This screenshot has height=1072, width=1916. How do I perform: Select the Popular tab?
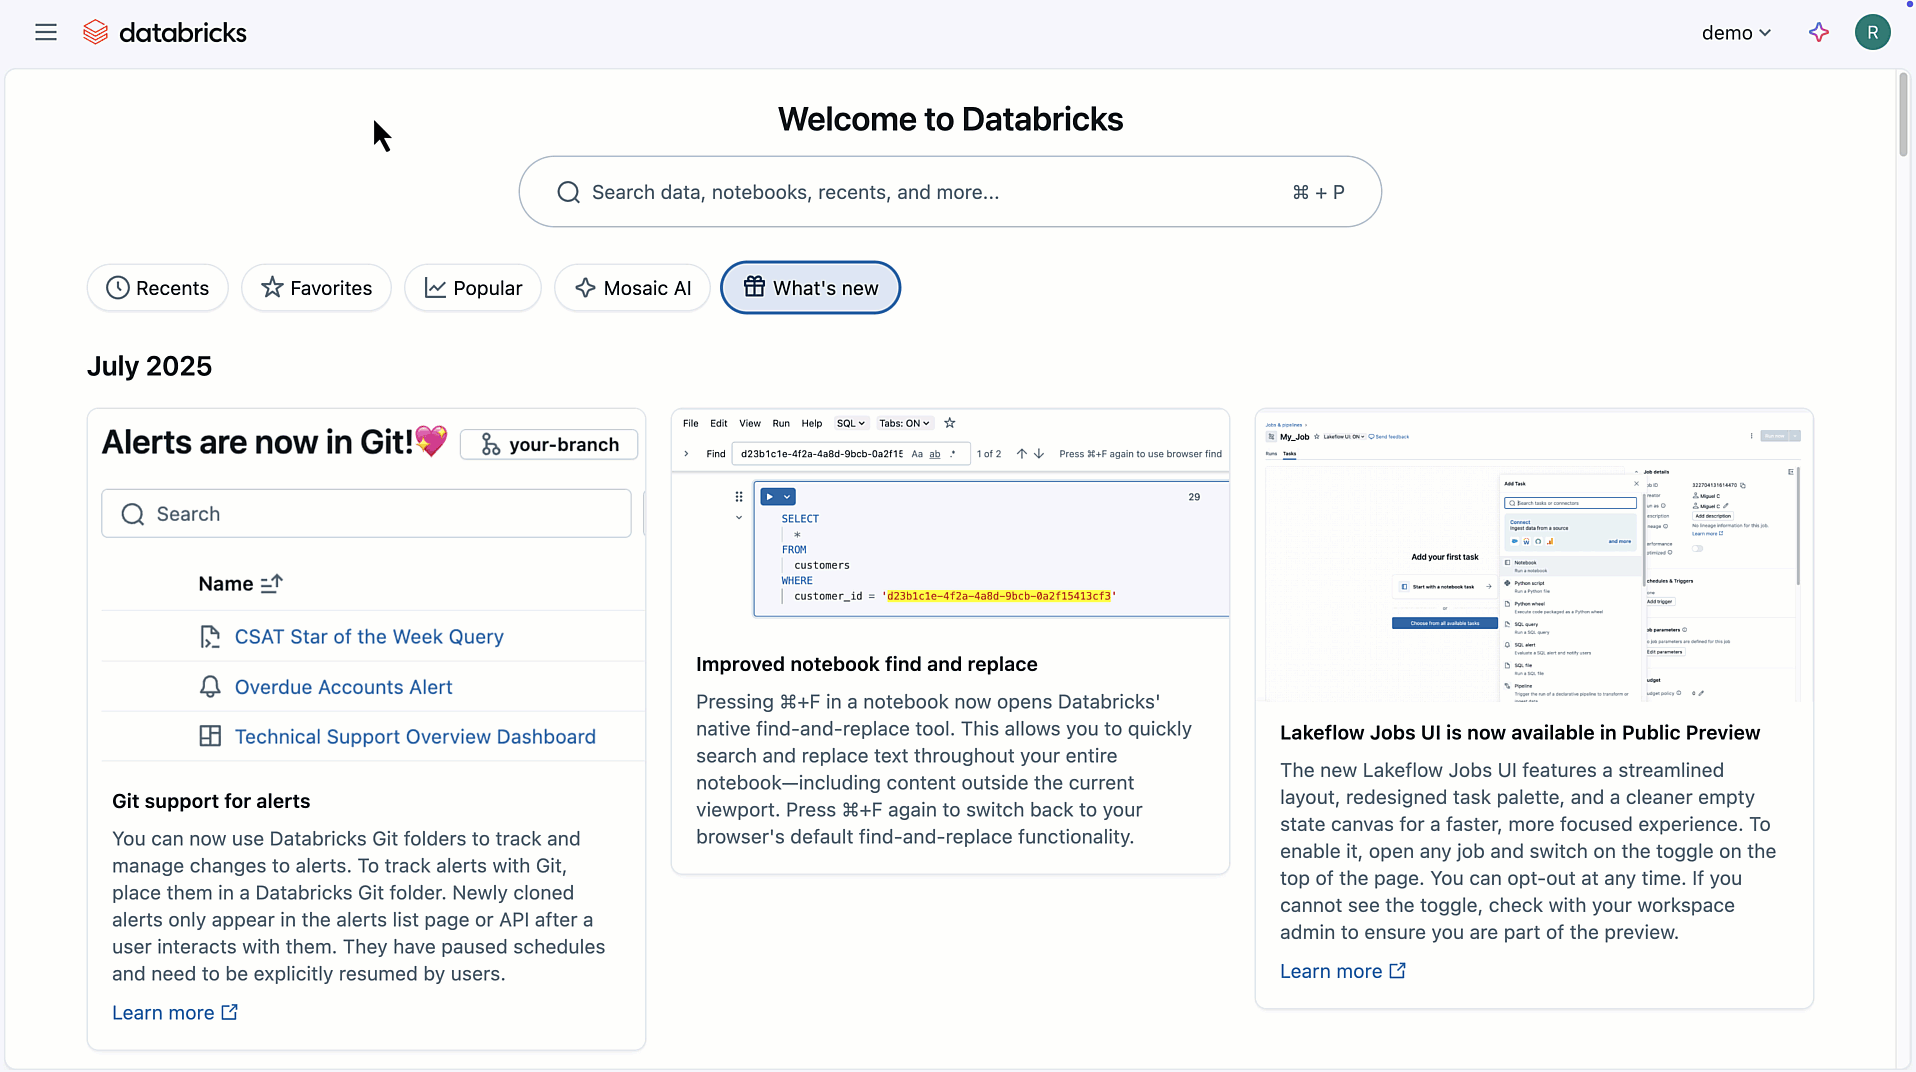coord(473,288)
